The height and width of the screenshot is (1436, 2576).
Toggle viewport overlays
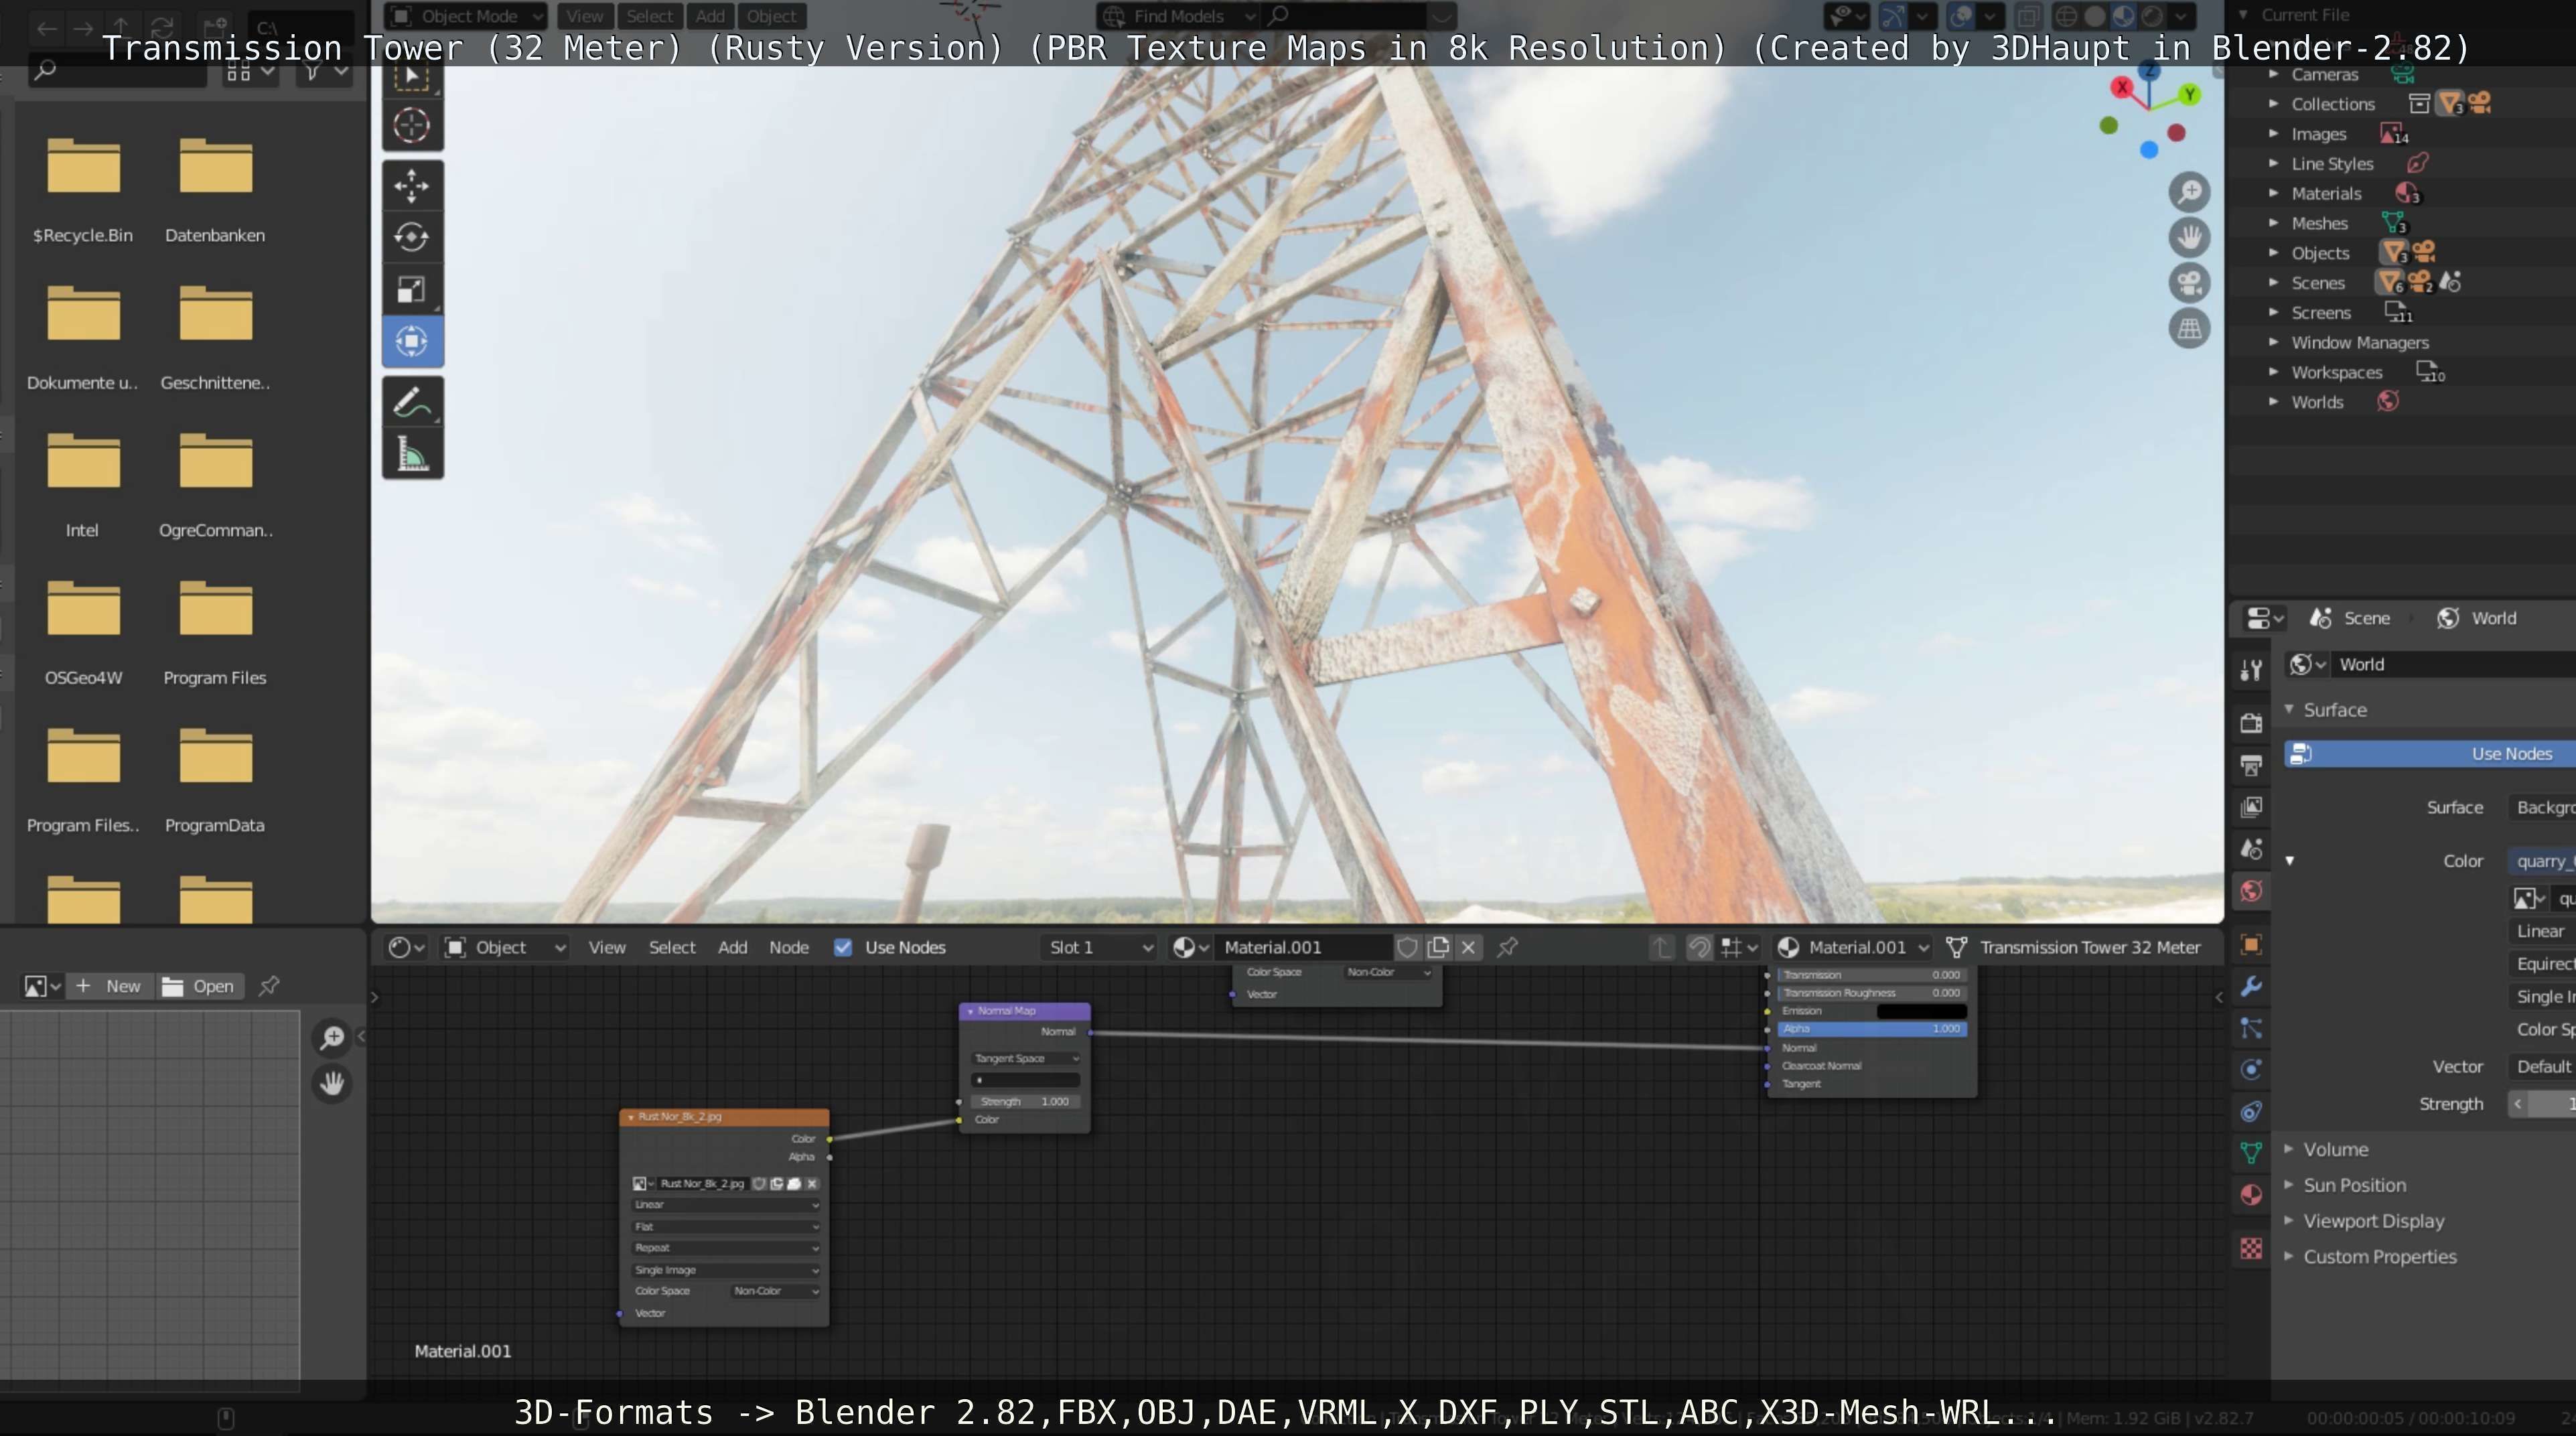point(1961,16)
